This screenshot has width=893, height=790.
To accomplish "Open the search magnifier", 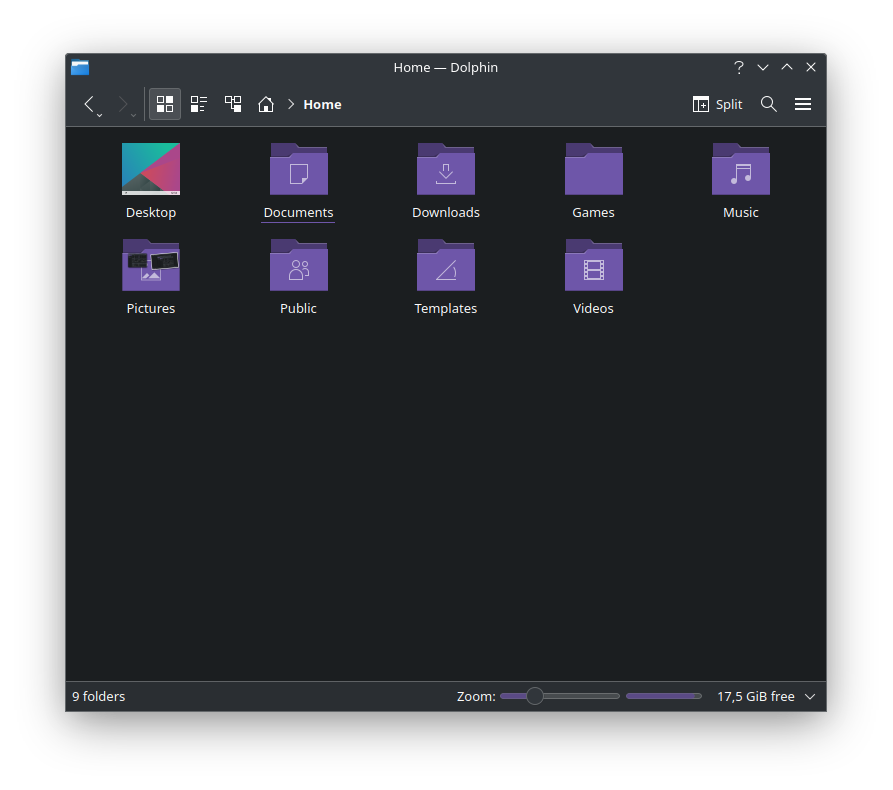I will [769, 104].
